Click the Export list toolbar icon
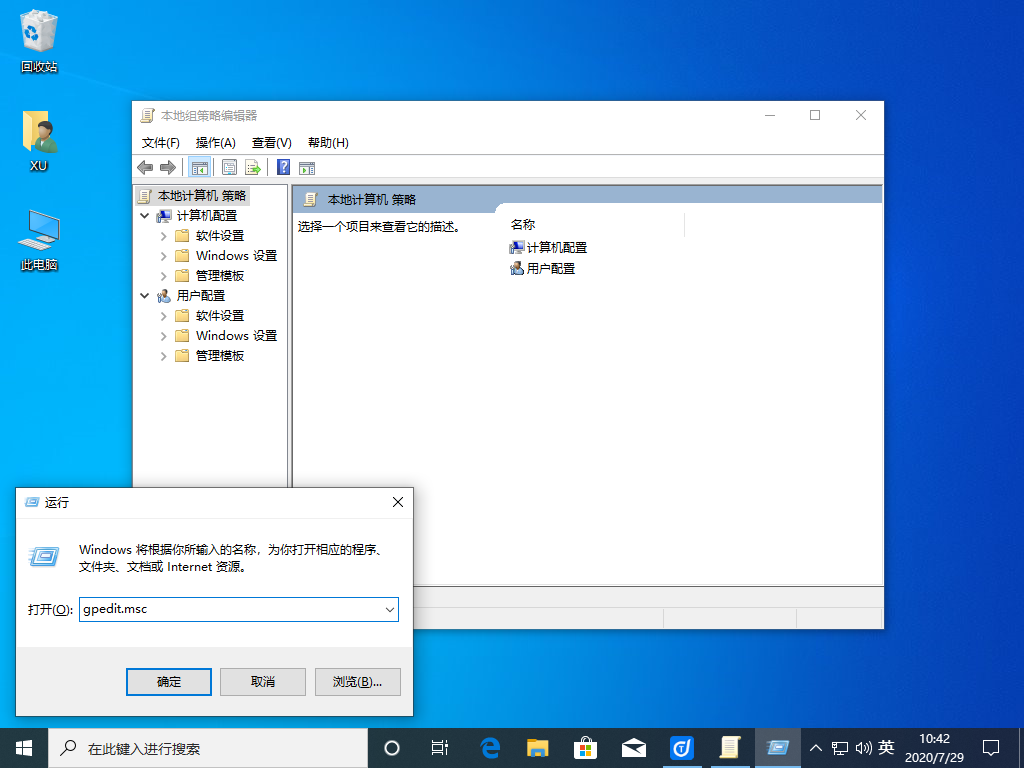Screen dimensions: 1024x768 (x=252, y=167)
